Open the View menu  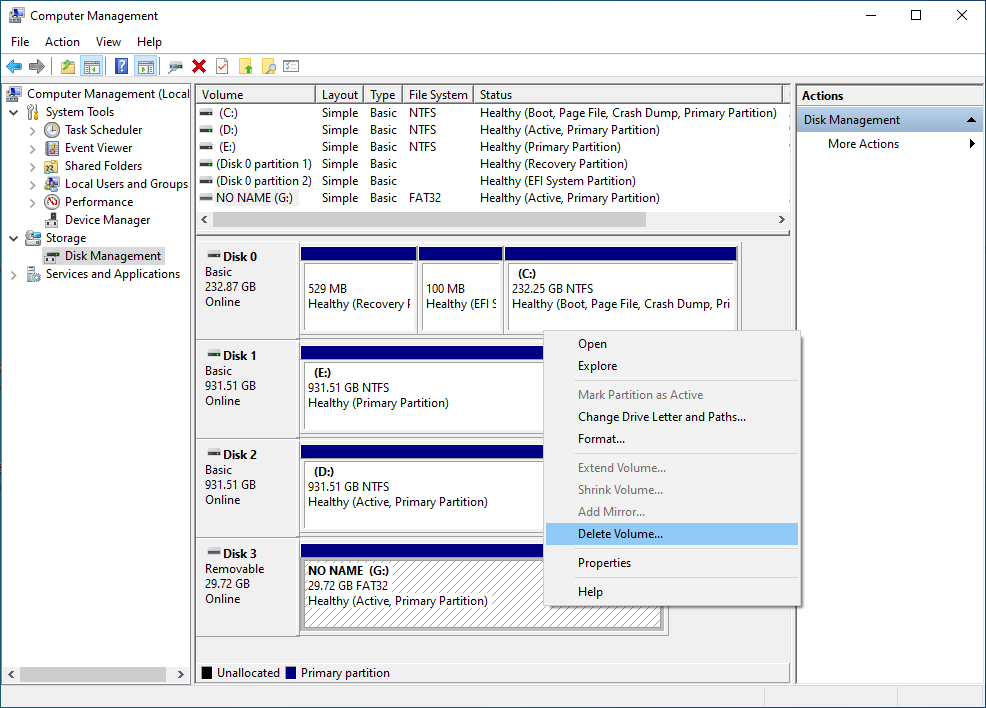tap(108, 41)
